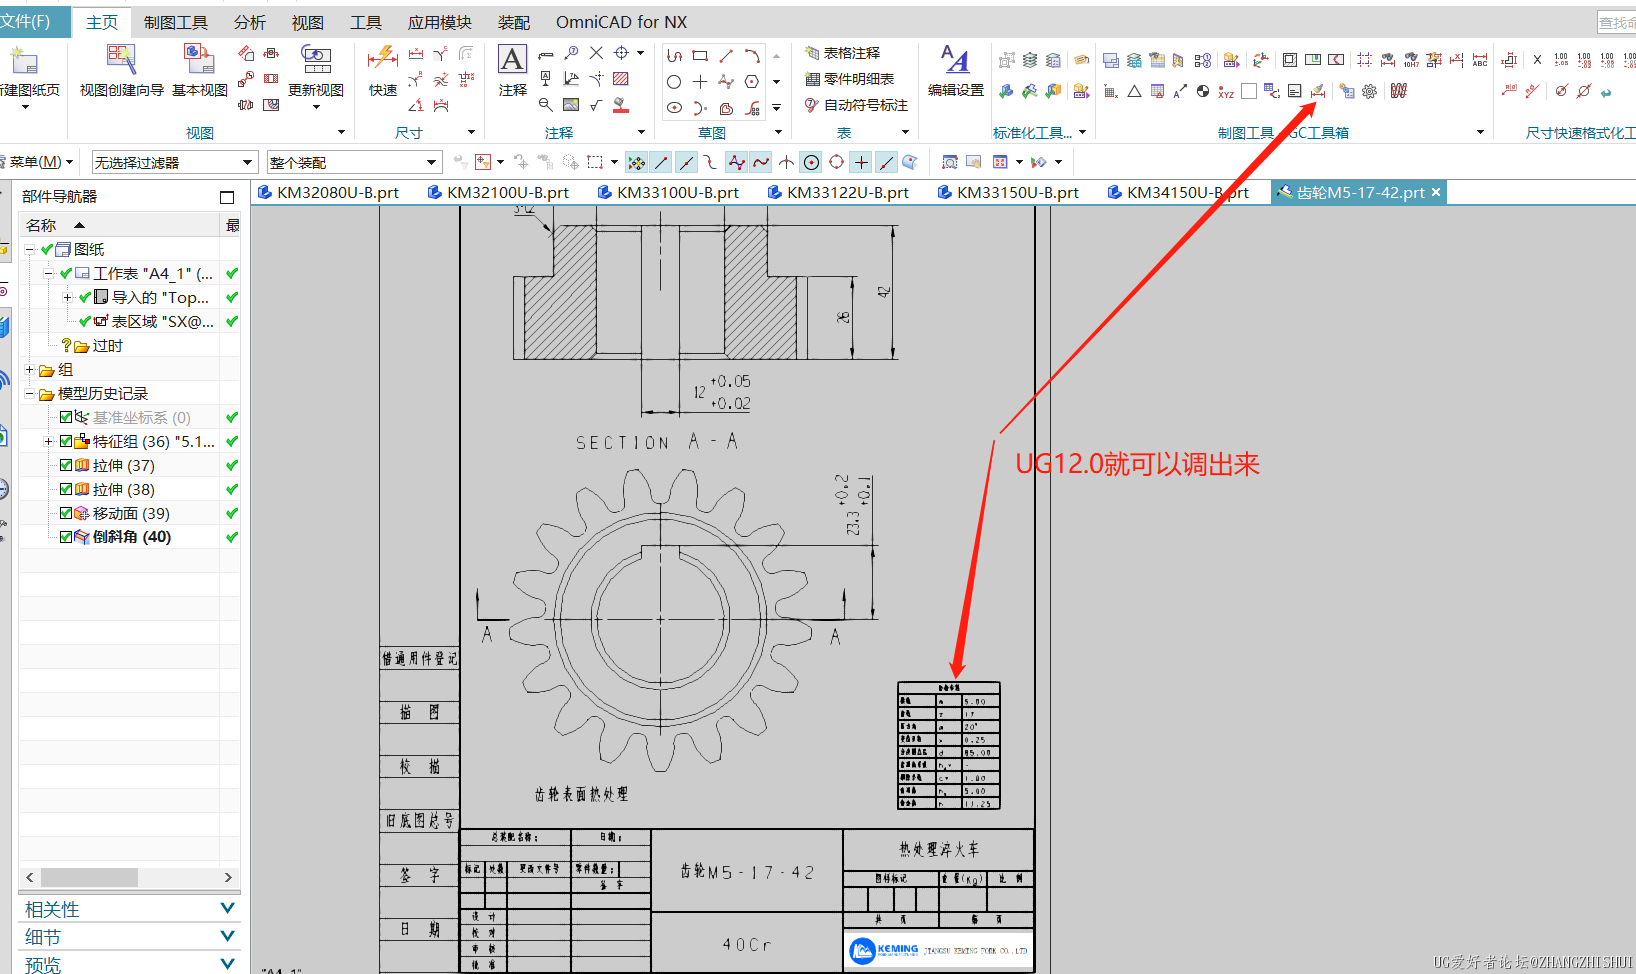This screenshot has width=1636, height=974.
Task: Expand the 特征组 (36) node
Action: coord(48,441)
